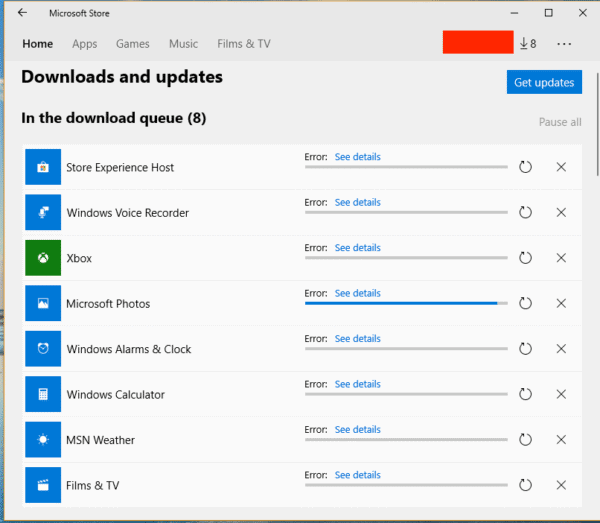The height and width of the screenshot is (523, 600).
Task: Click the Xbox download progress bar
Action: coord(406,257)
